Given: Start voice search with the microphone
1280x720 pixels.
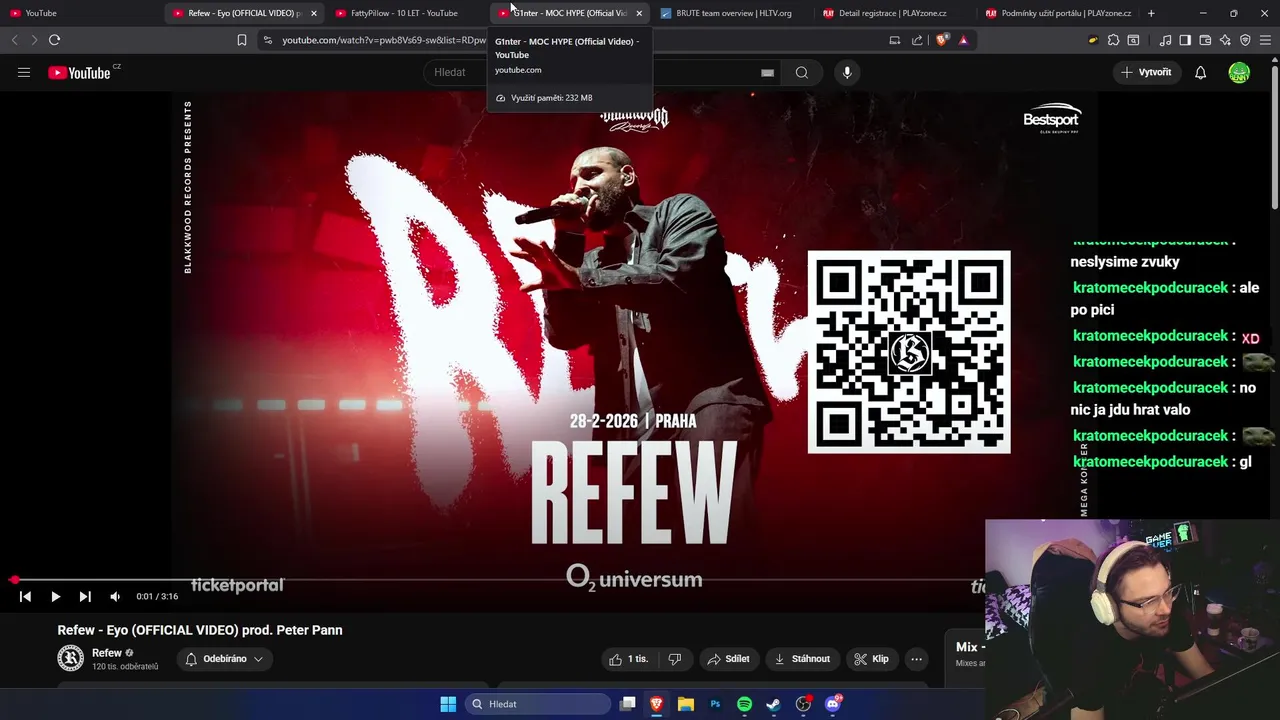Looking at the screenshot, I should (847, 72).
